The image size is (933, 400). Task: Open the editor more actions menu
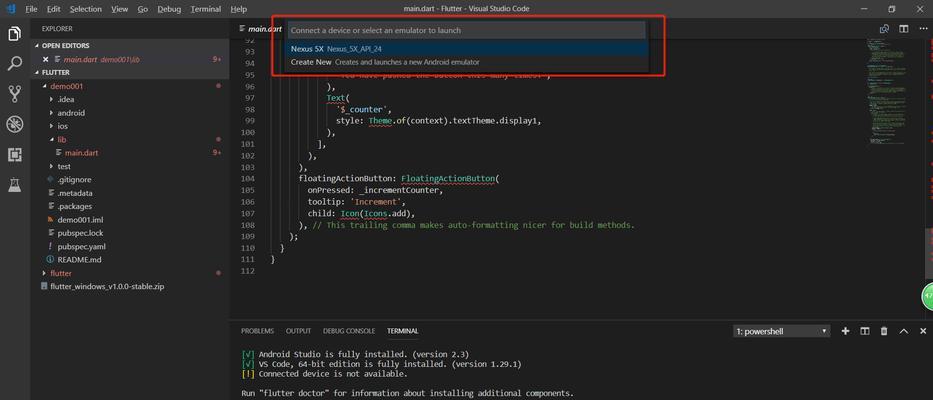tap(923, 29)
